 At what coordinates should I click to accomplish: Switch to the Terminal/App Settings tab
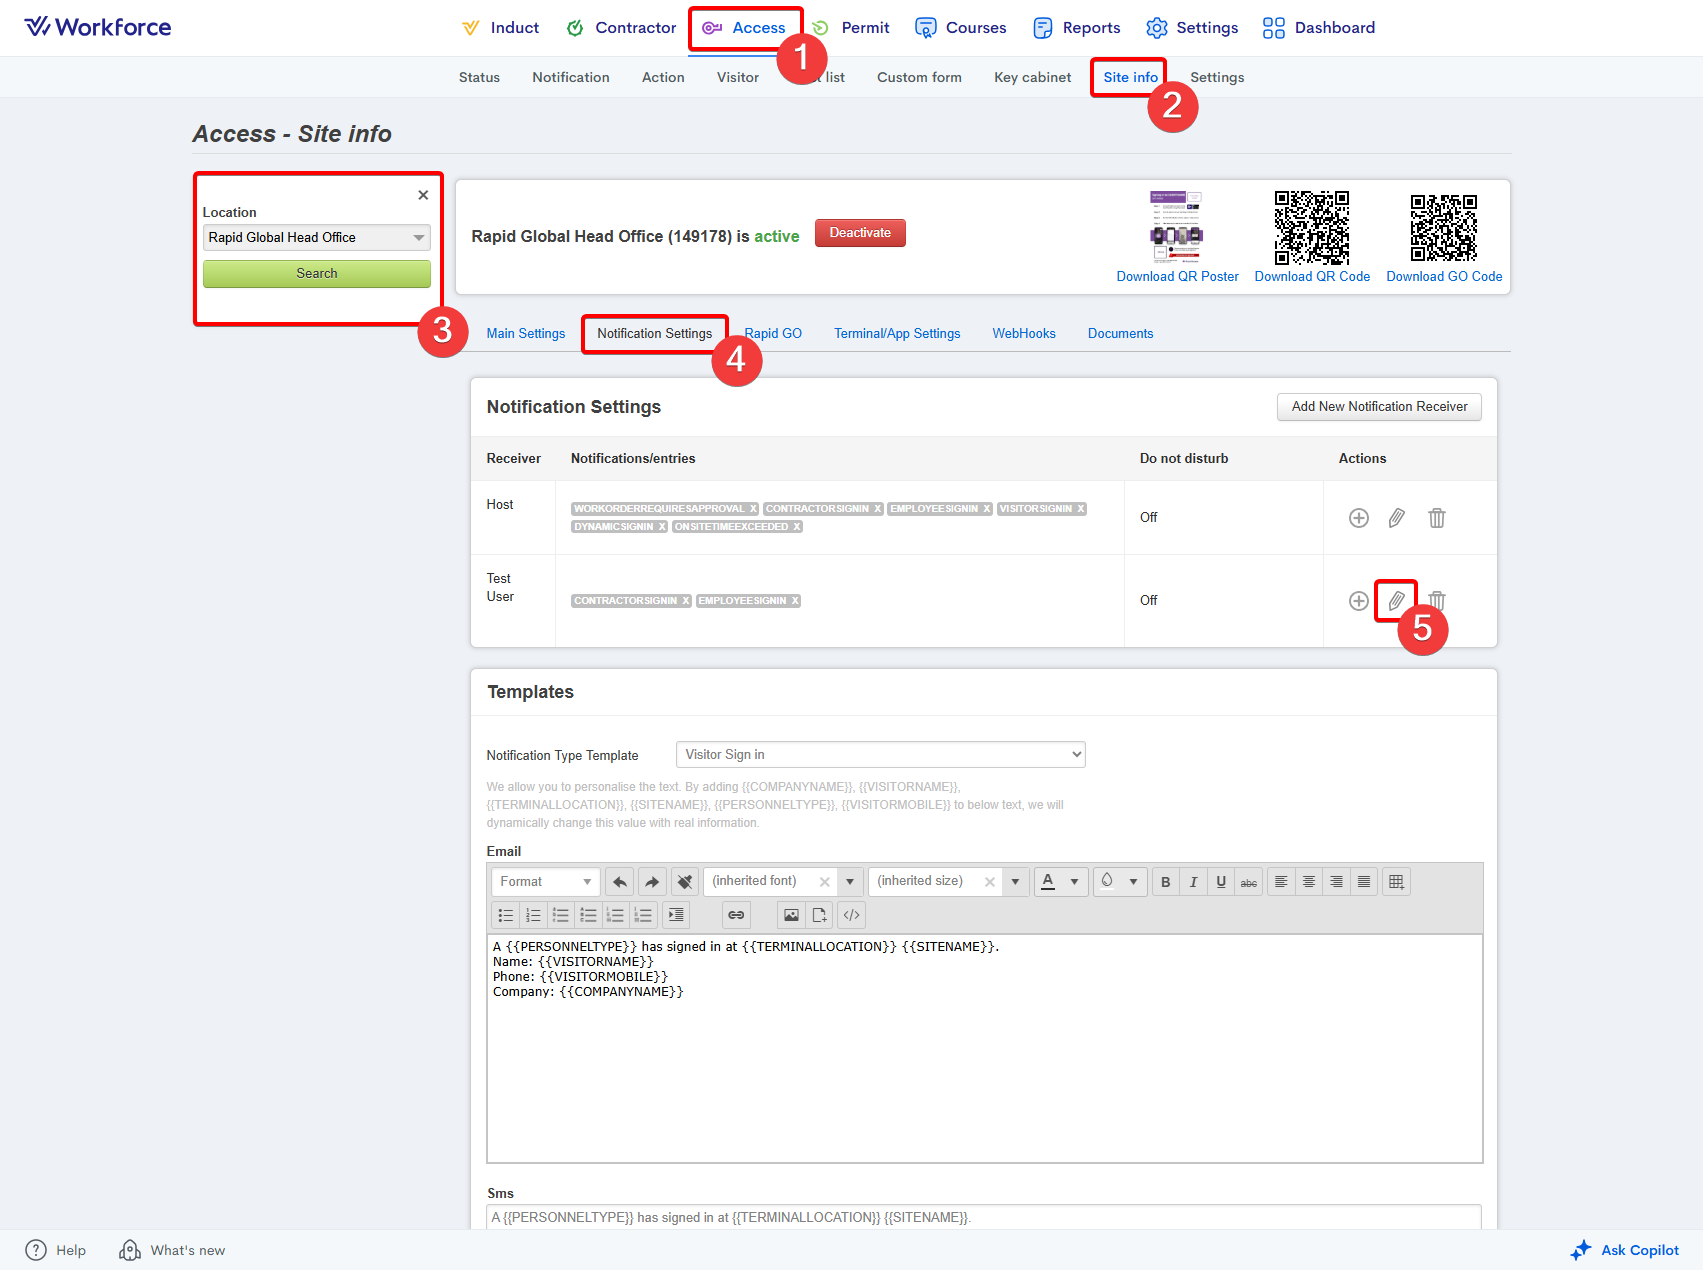(x=897, y=334)
